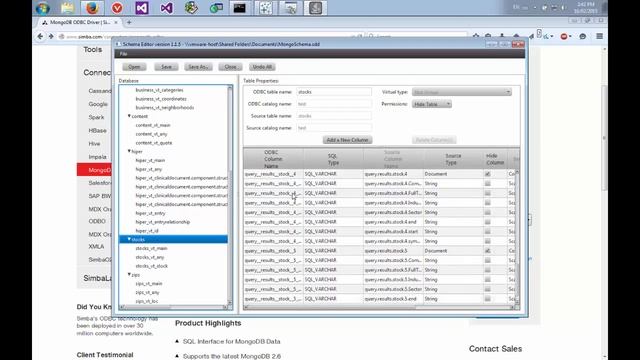Click Firefox back arrow button
Image resolution: width=640 pixels, height=360 pixels.
40,36
